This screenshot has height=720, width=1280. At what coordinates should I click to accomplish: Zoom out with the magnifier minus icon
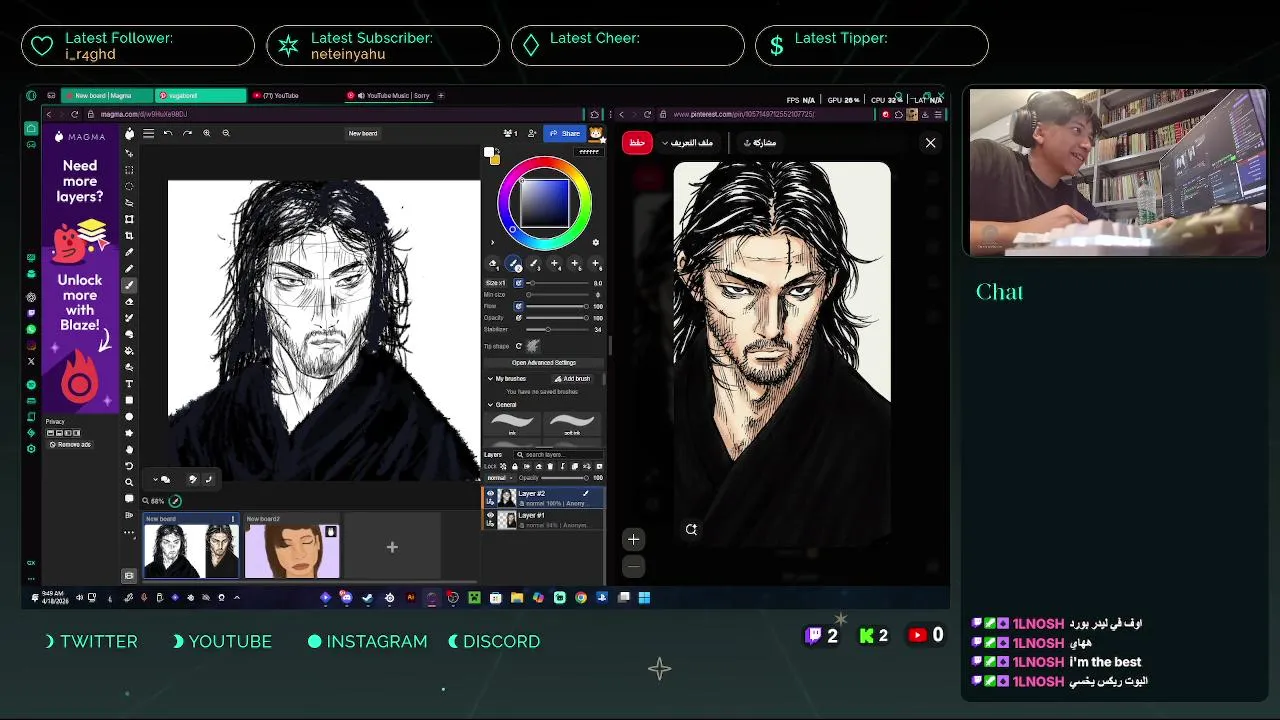tap(226, 133)
